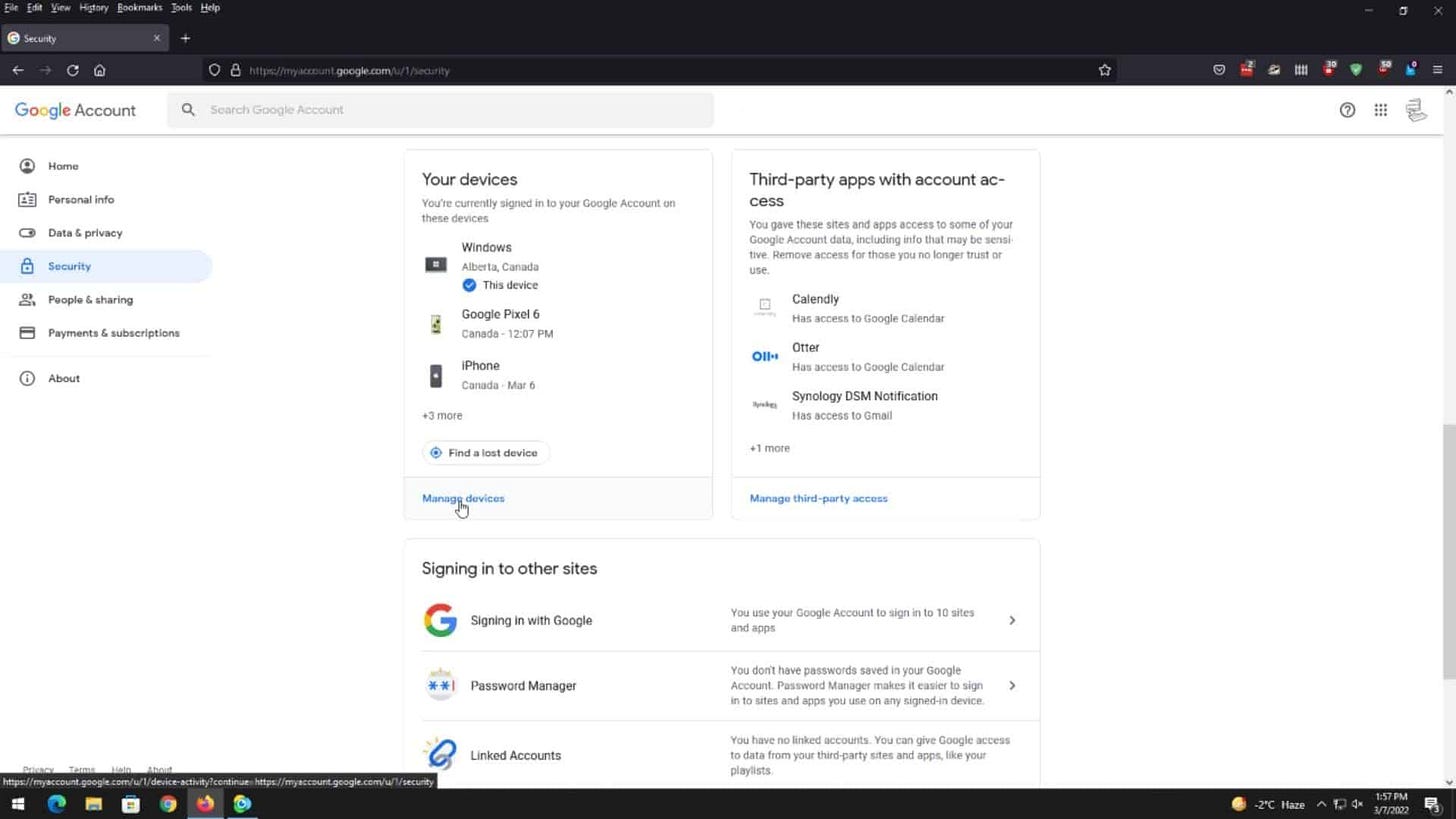Screen dimensions: 1456x819
Task: Click the Windows device icon
Action: (x=435, y=265)
